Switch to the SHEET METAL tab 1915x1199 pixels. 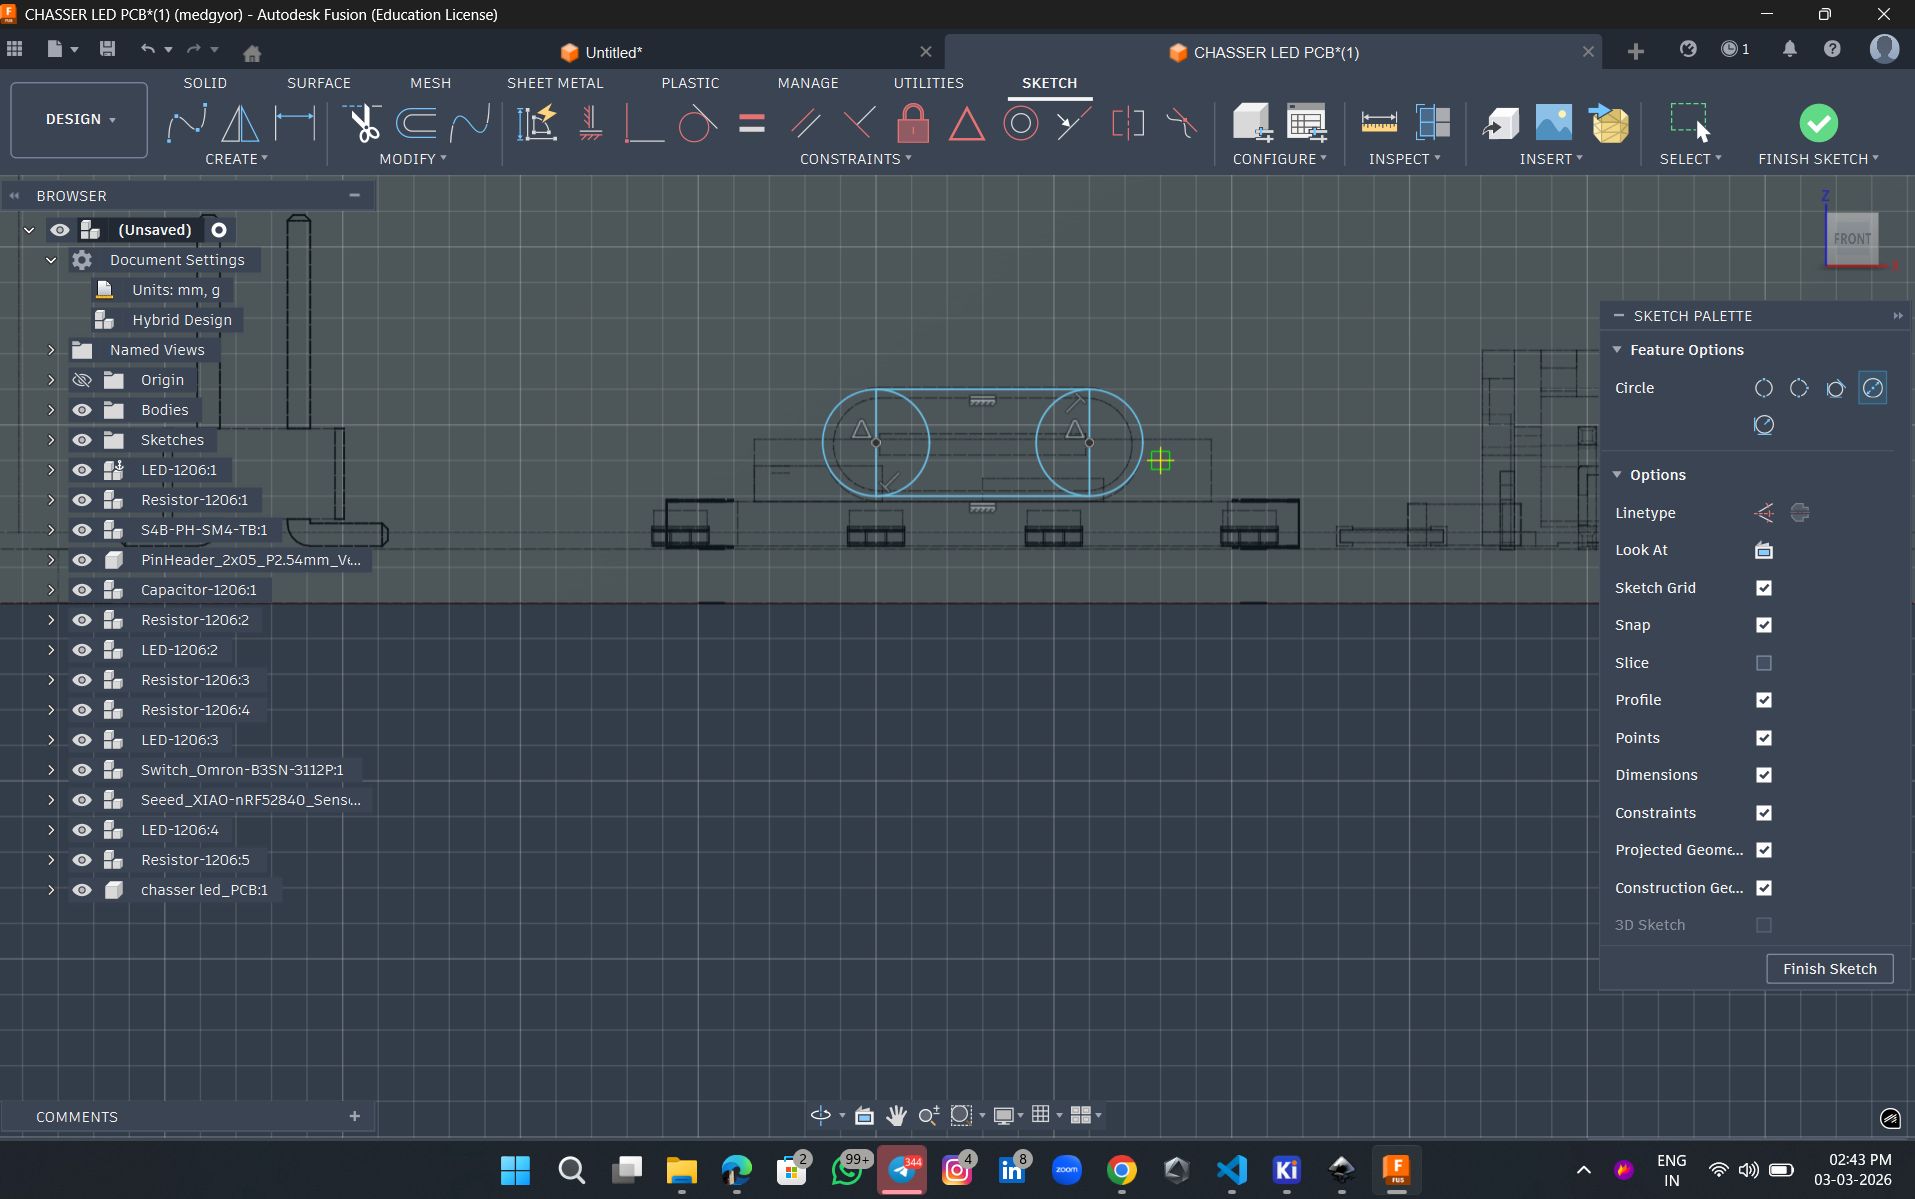click(555, 83)
